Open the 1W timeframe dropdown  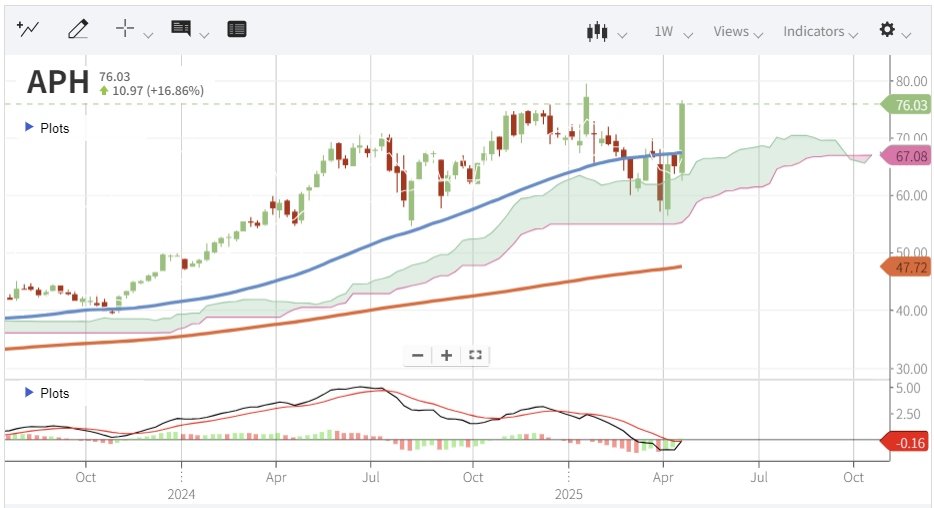click(x=673, y=32)
